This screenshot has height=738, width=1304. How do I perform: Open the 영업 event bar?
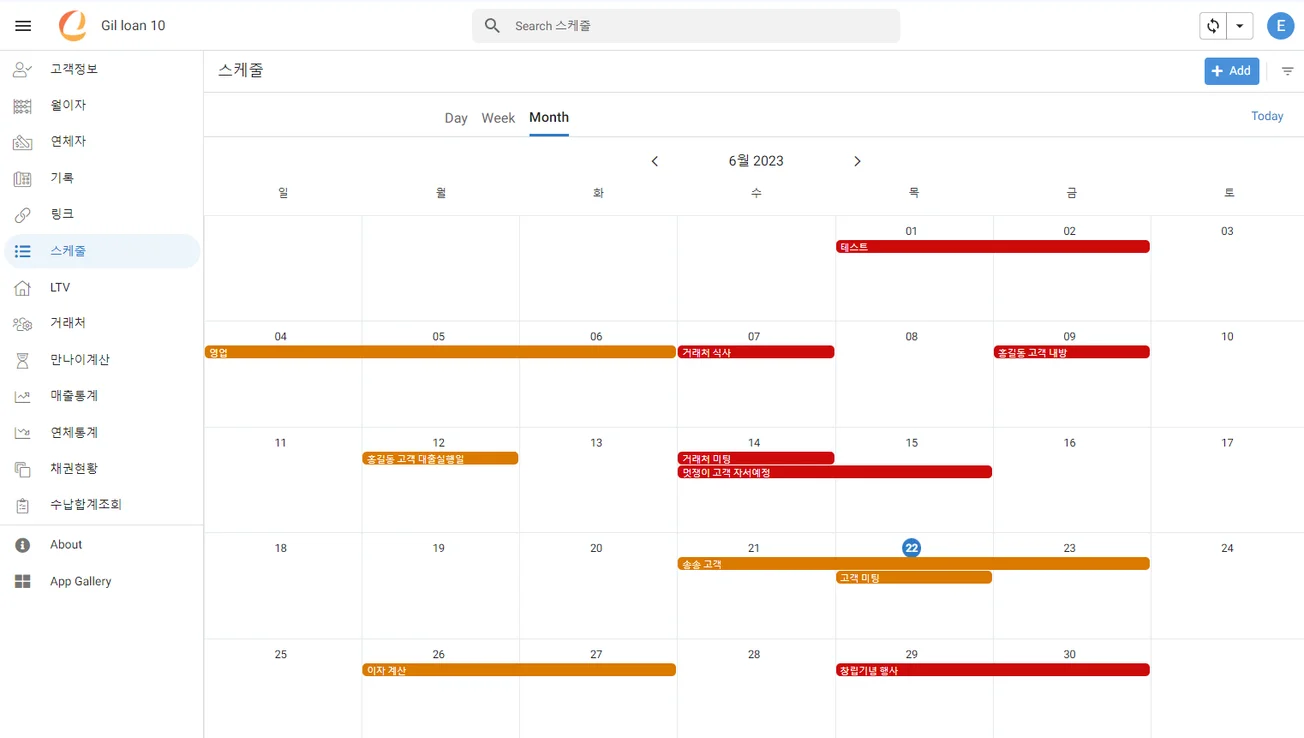pos(440,352)
